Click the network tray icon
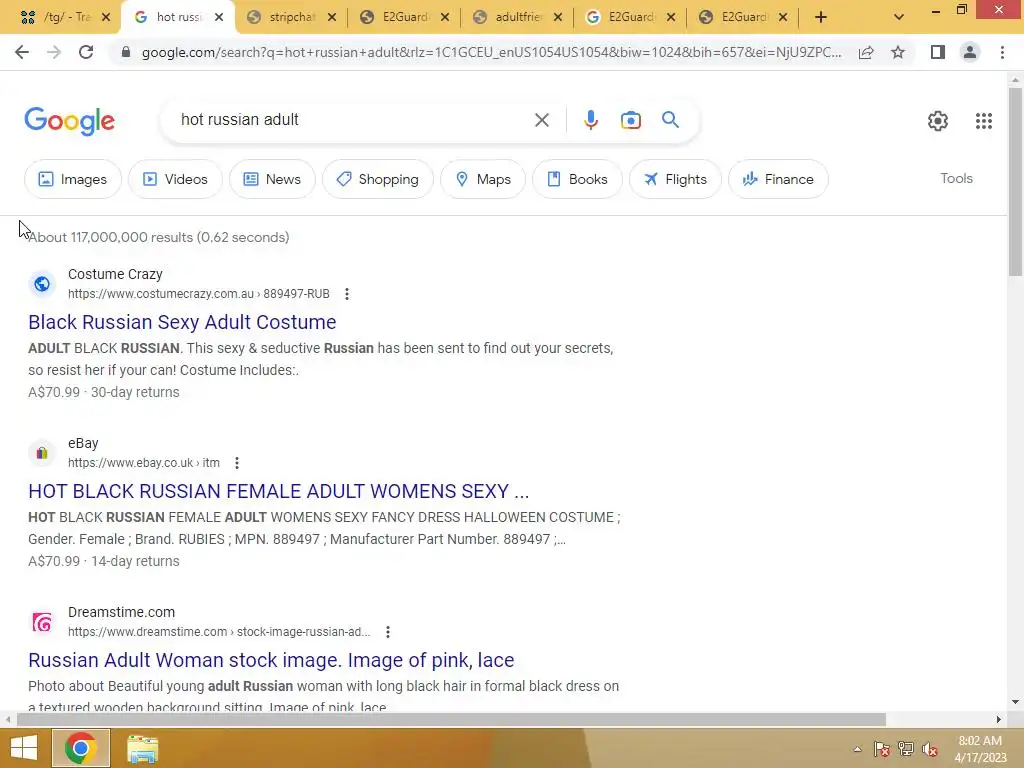This screenshot has width=1024, height=768. 906,749
